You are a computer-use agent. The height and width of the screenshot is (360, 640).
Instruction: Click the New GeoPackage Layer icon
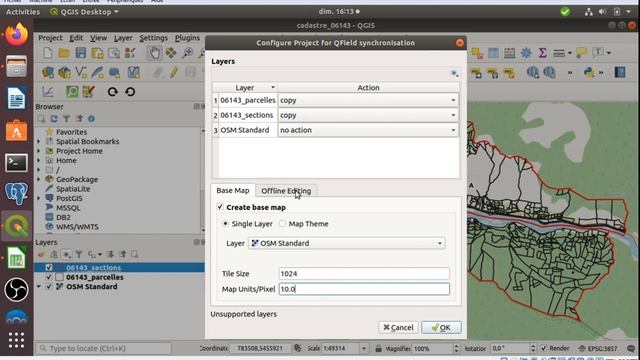pyautogui.click(x=64, y=73)
